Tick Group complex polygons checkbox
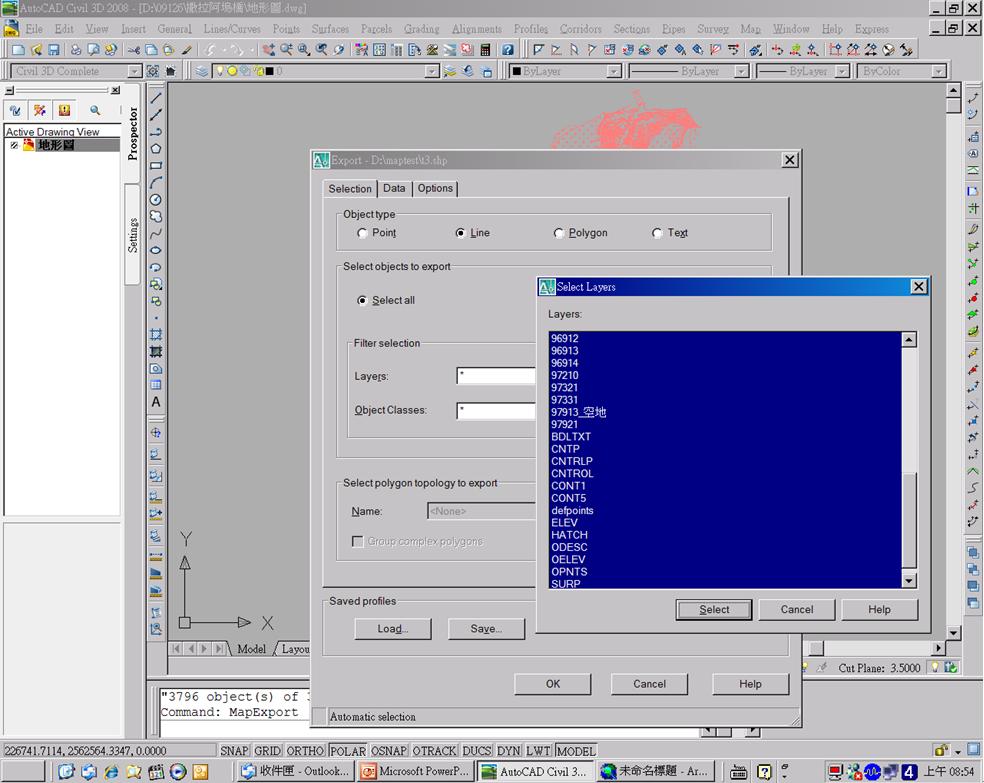The image size is (984, 783). click(x=358, y=541)
